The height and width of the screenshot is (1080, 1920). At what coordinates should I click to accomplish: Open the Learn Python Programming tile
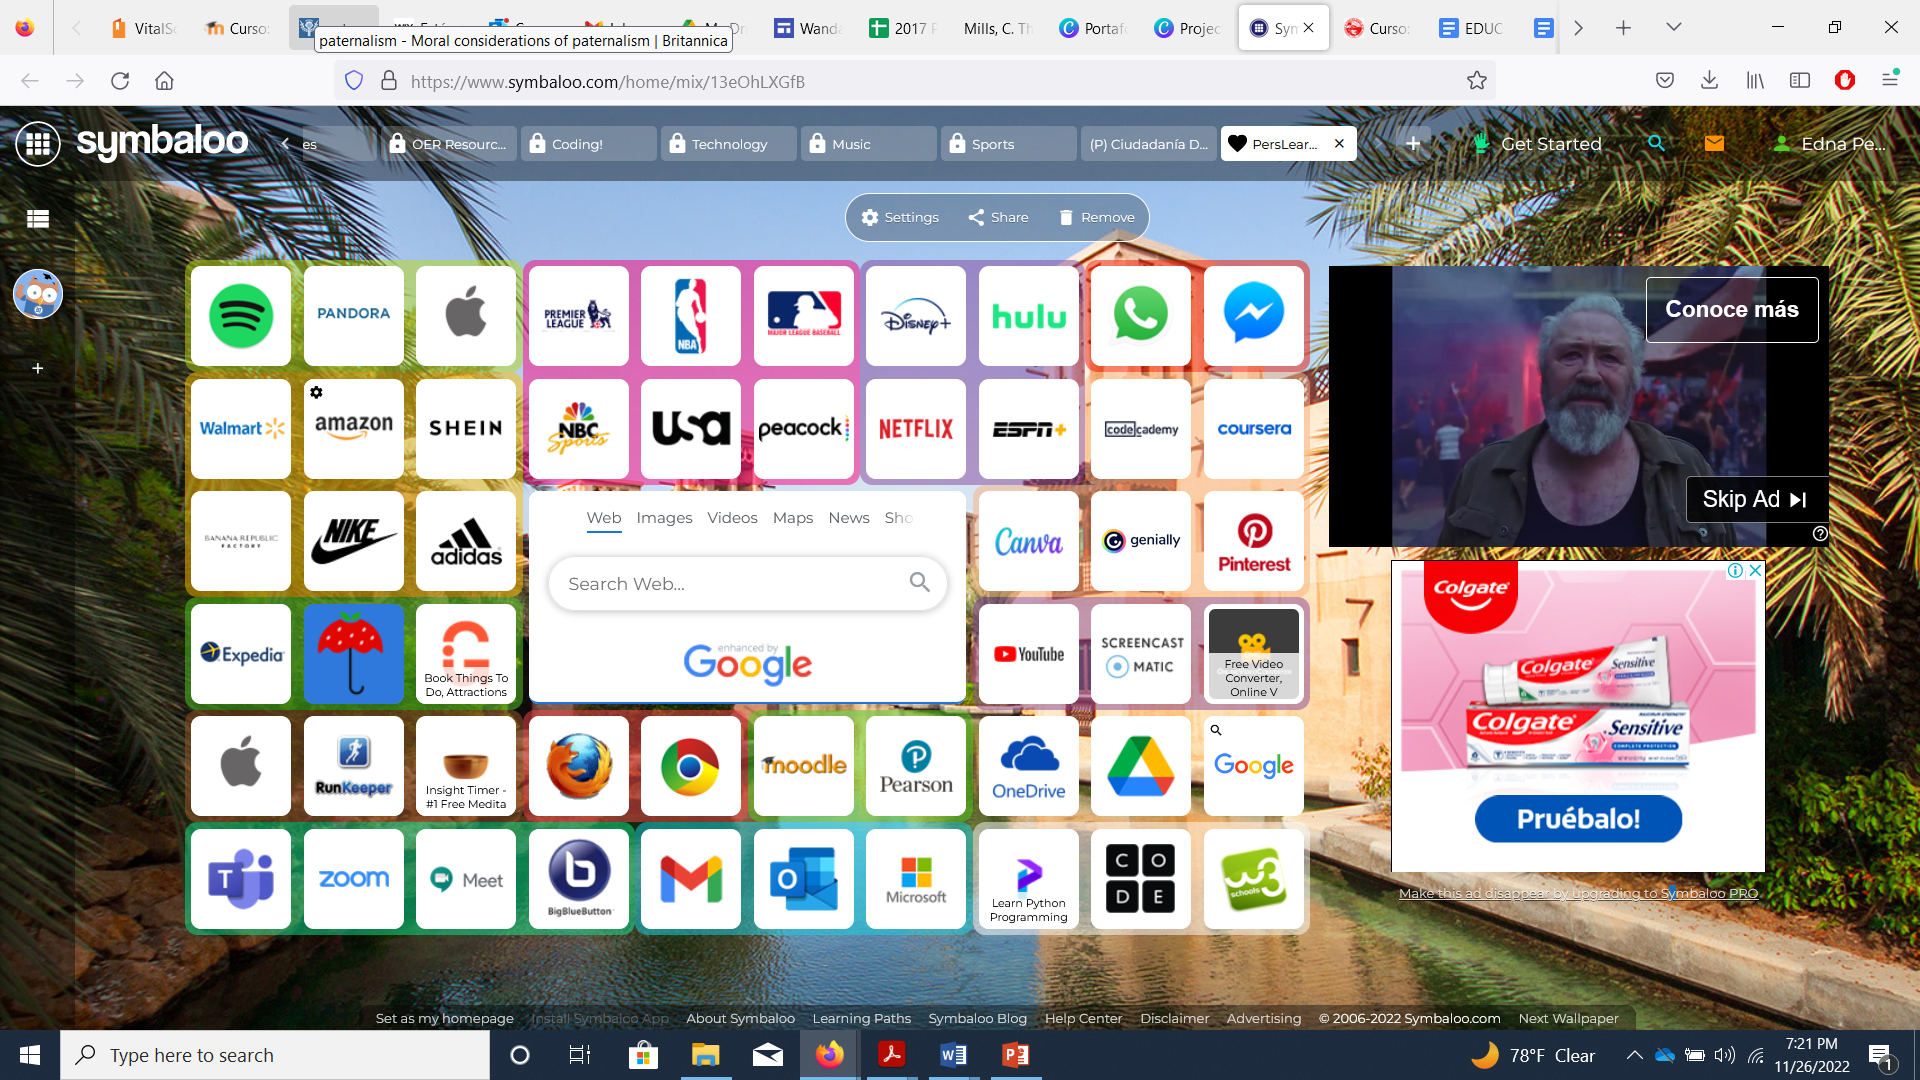(1029, 879)
